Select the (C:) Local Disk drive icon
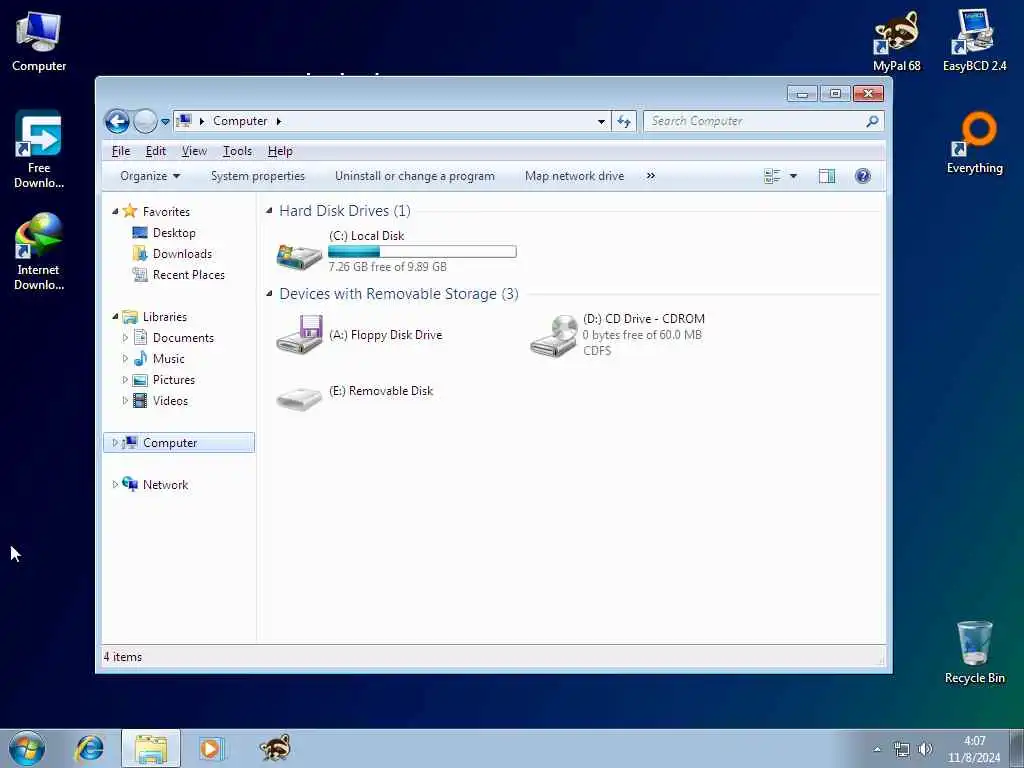Viewport: 1024px width, 768px height. (299, 255)
